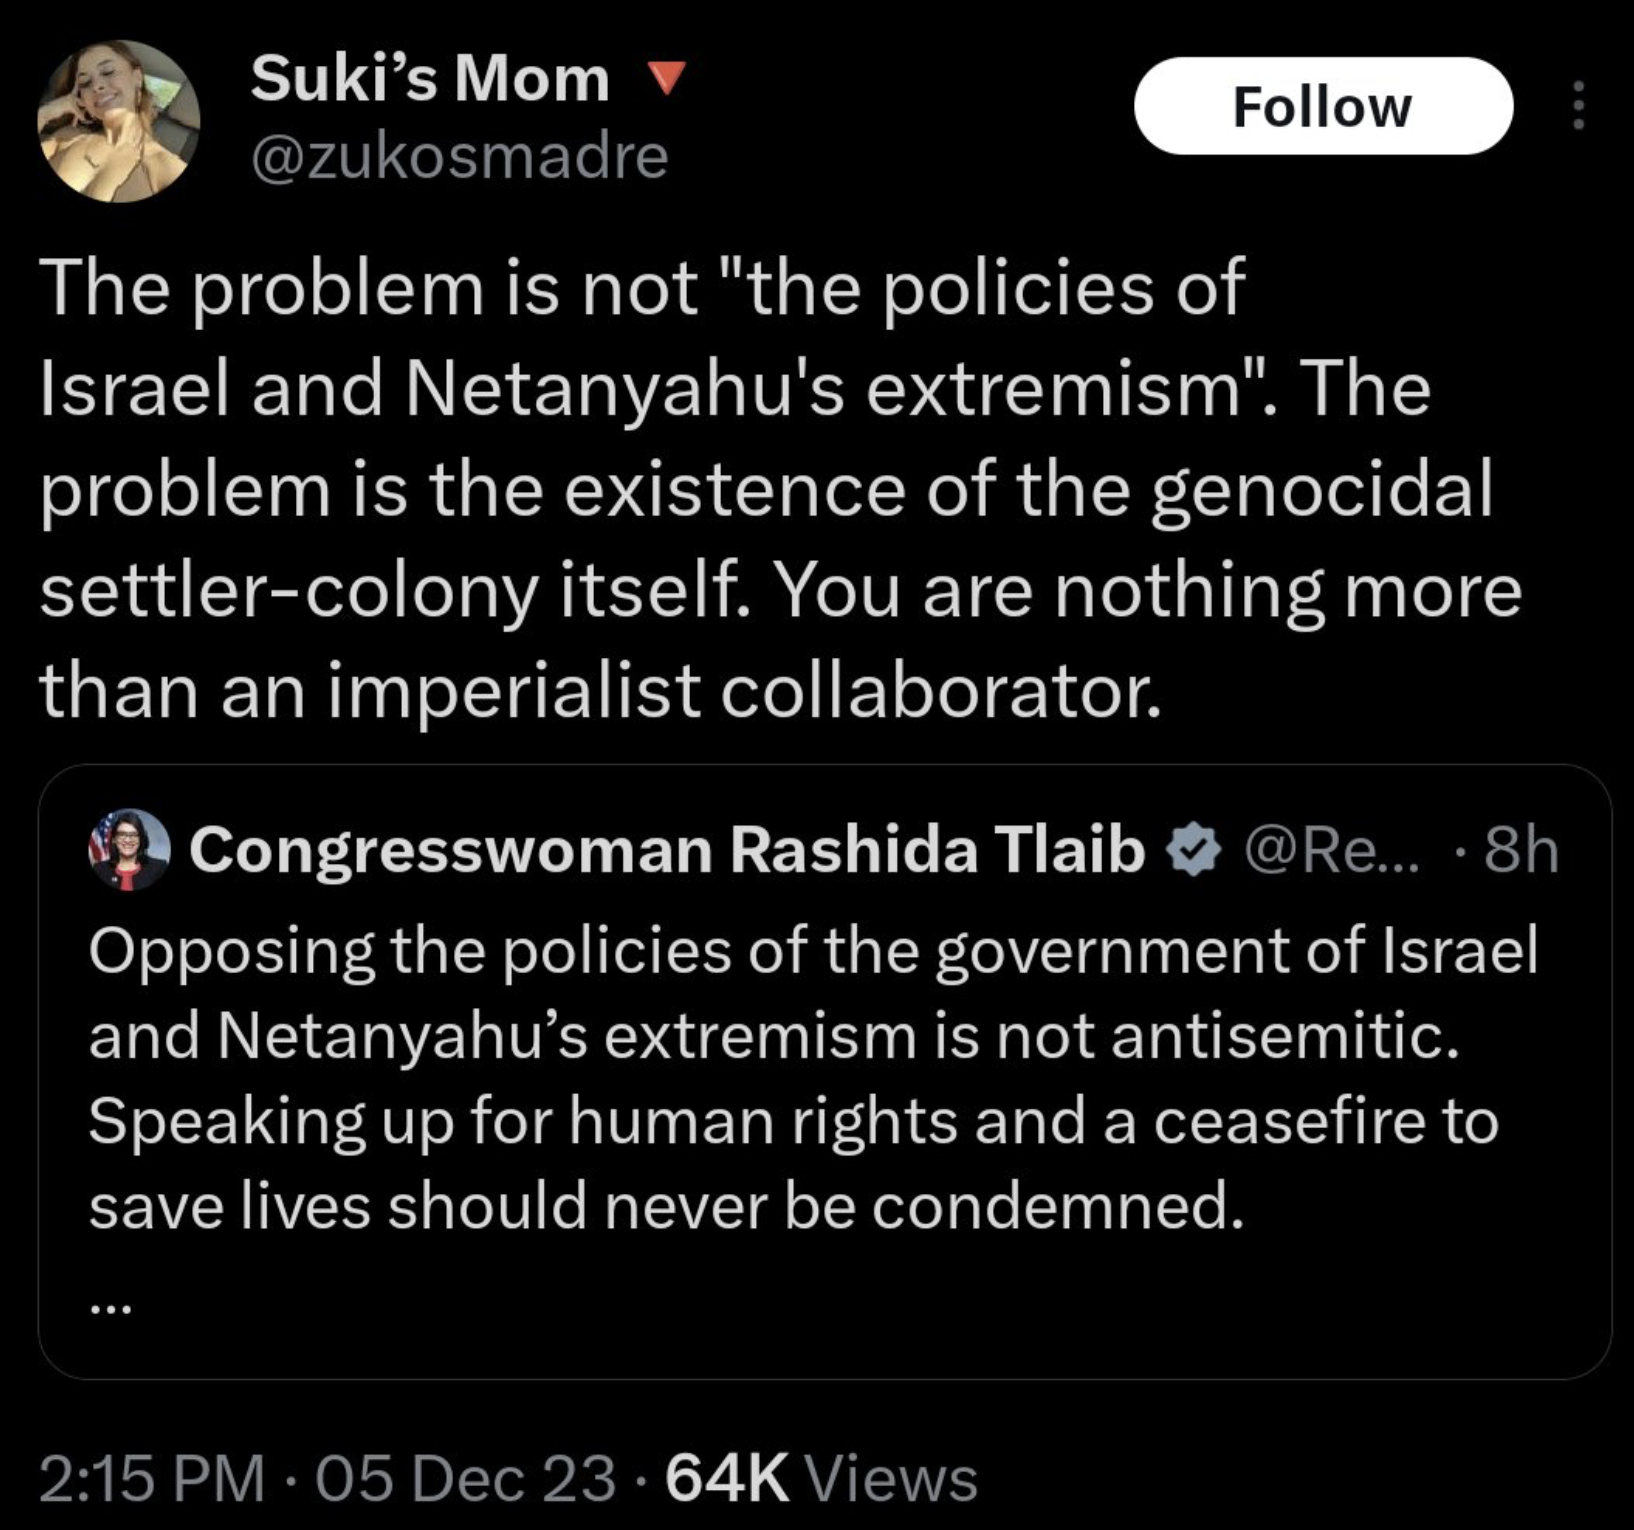Open the three-dot more options menu
The height and width of the screenshot is (1530, 1634).
tap(1578, 106)
